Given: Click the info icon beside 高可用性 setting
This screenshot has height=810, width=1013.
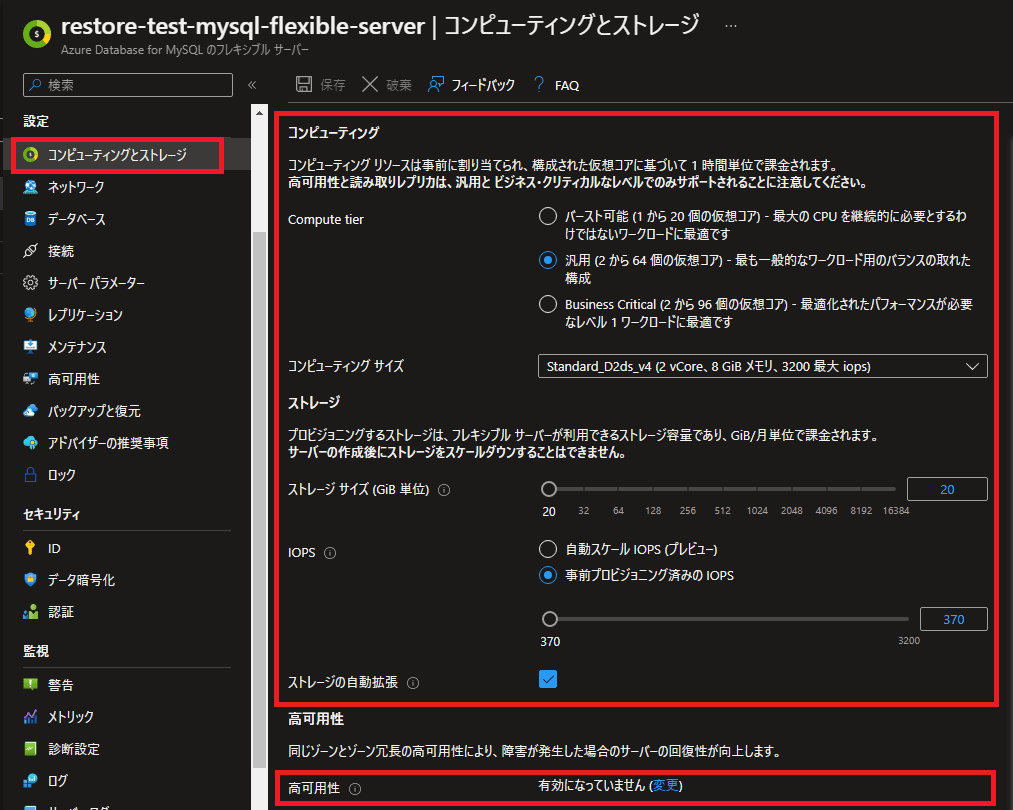Looking at the screenshot, I should click(x=355, y=789).
